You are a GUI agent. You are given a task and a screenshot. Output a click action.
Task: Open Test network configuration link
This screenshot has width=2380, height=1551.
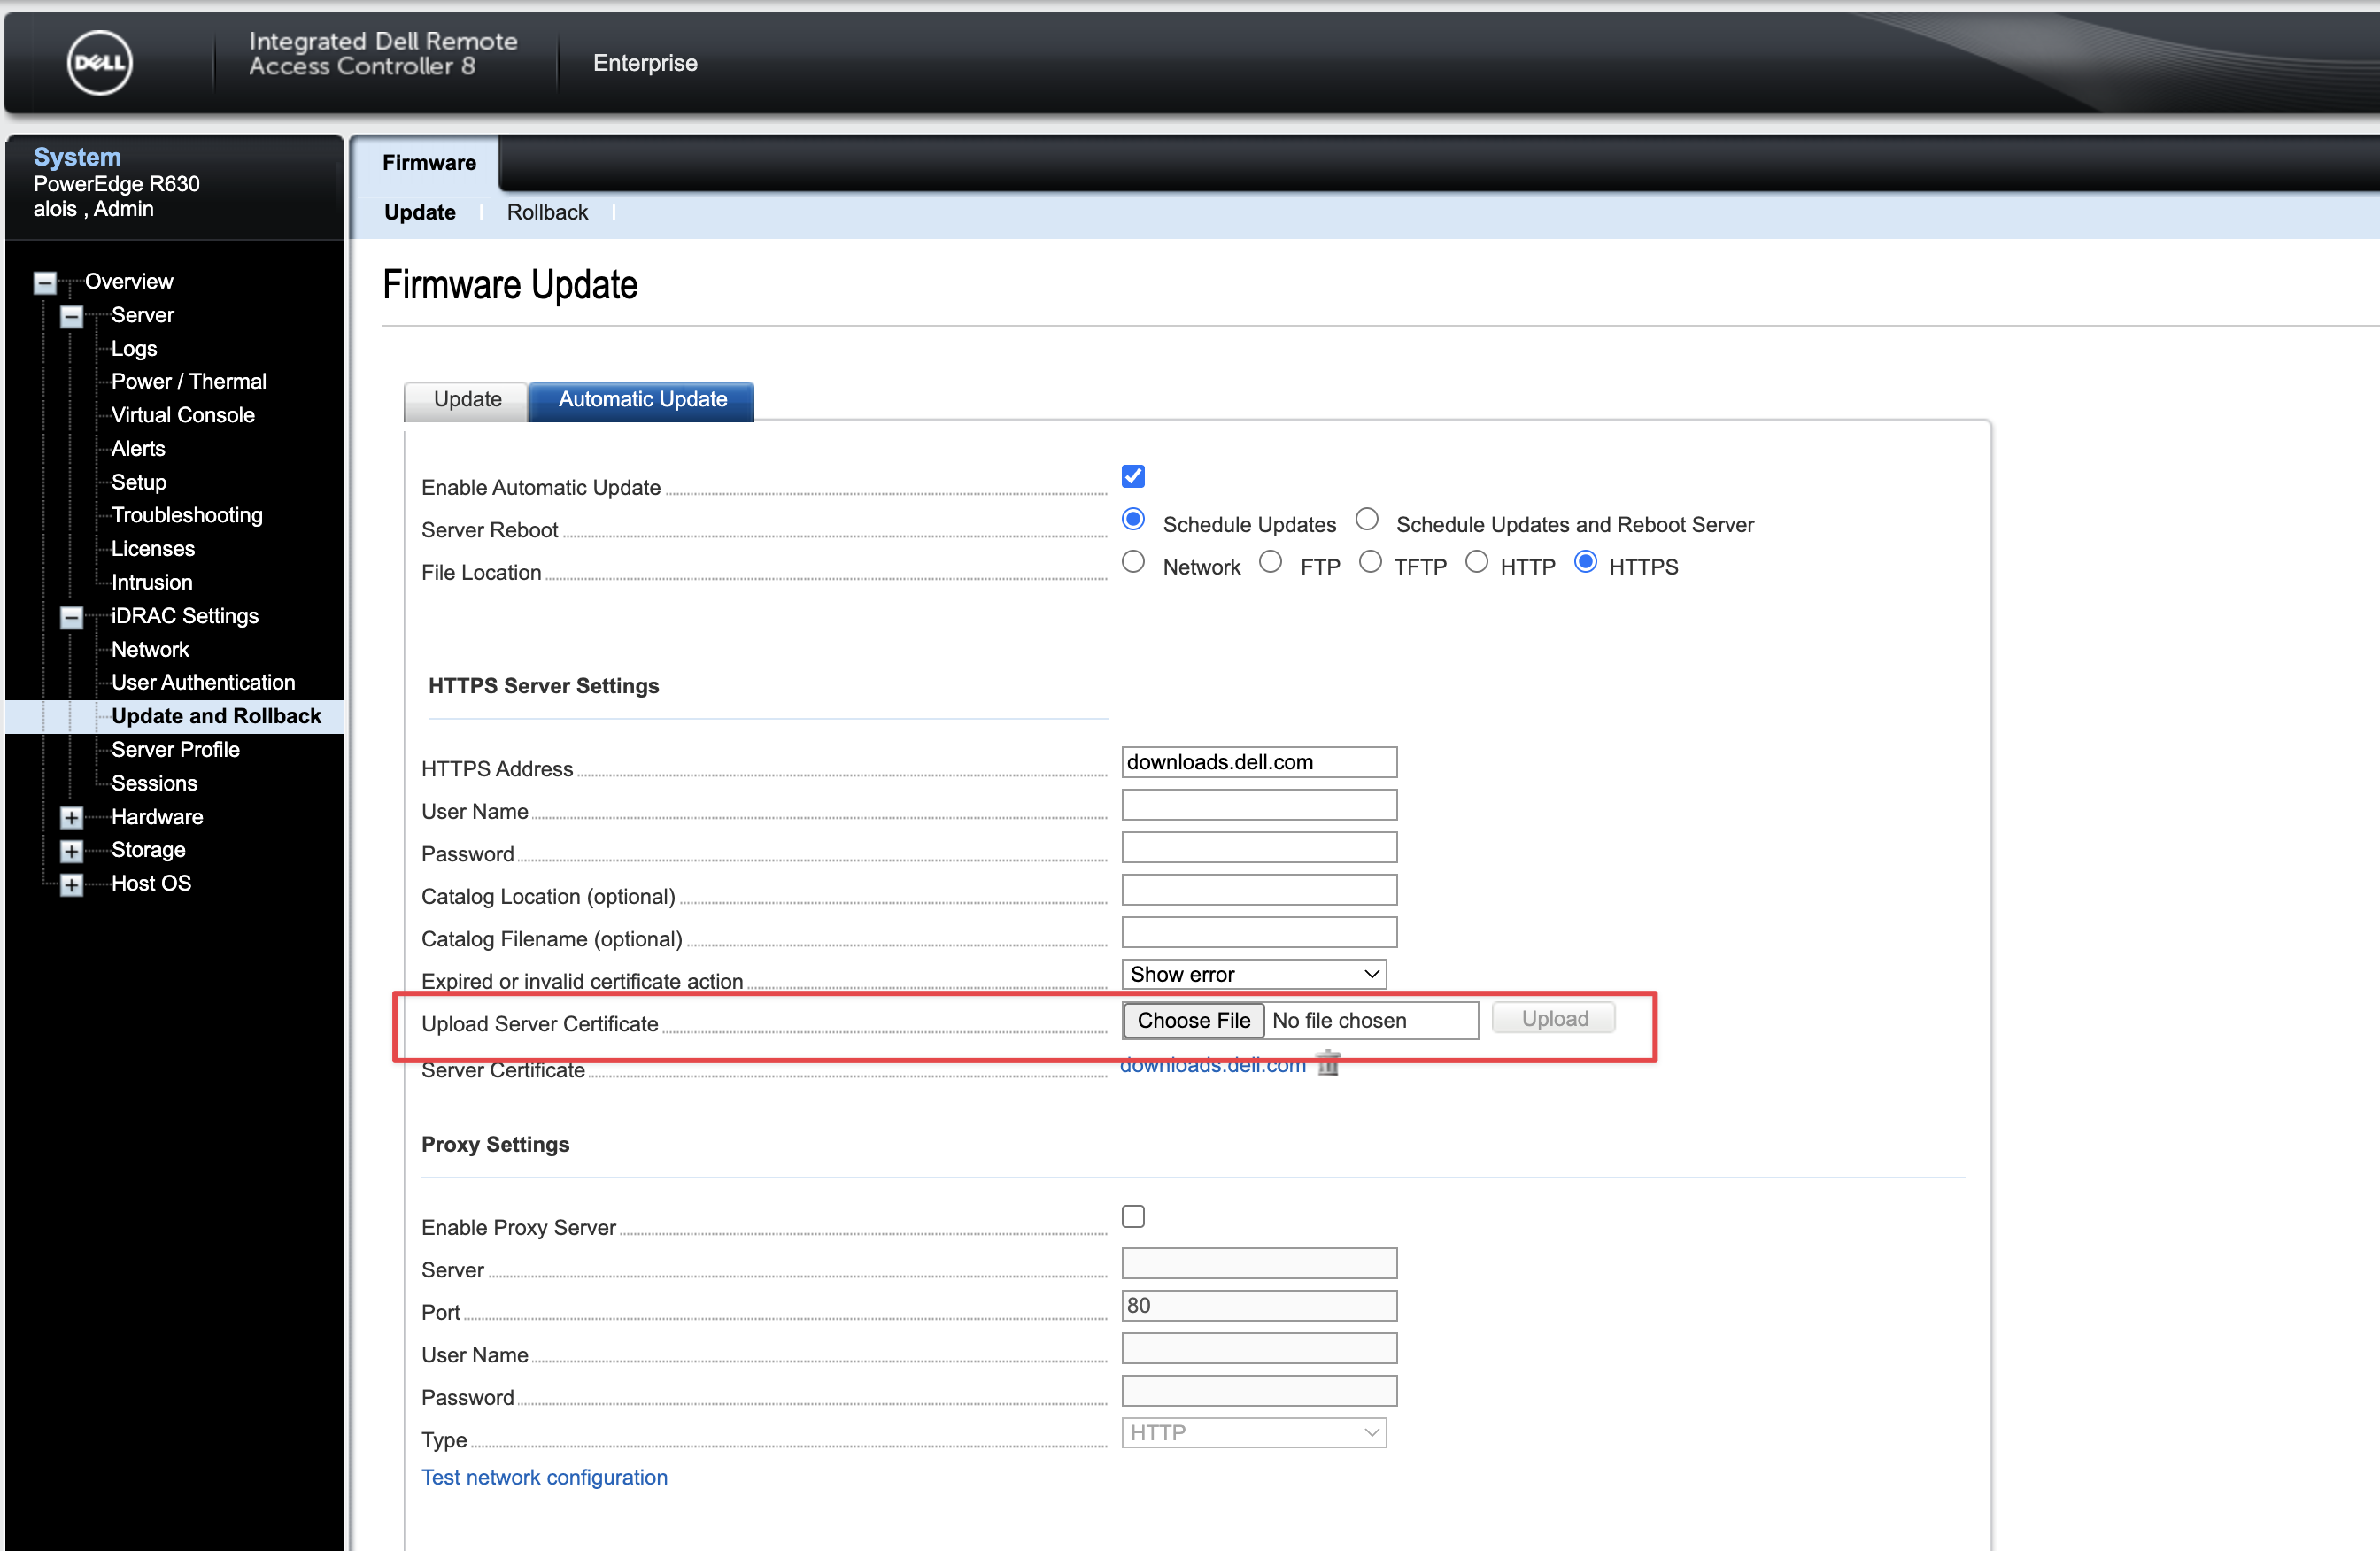point(544,1477)
